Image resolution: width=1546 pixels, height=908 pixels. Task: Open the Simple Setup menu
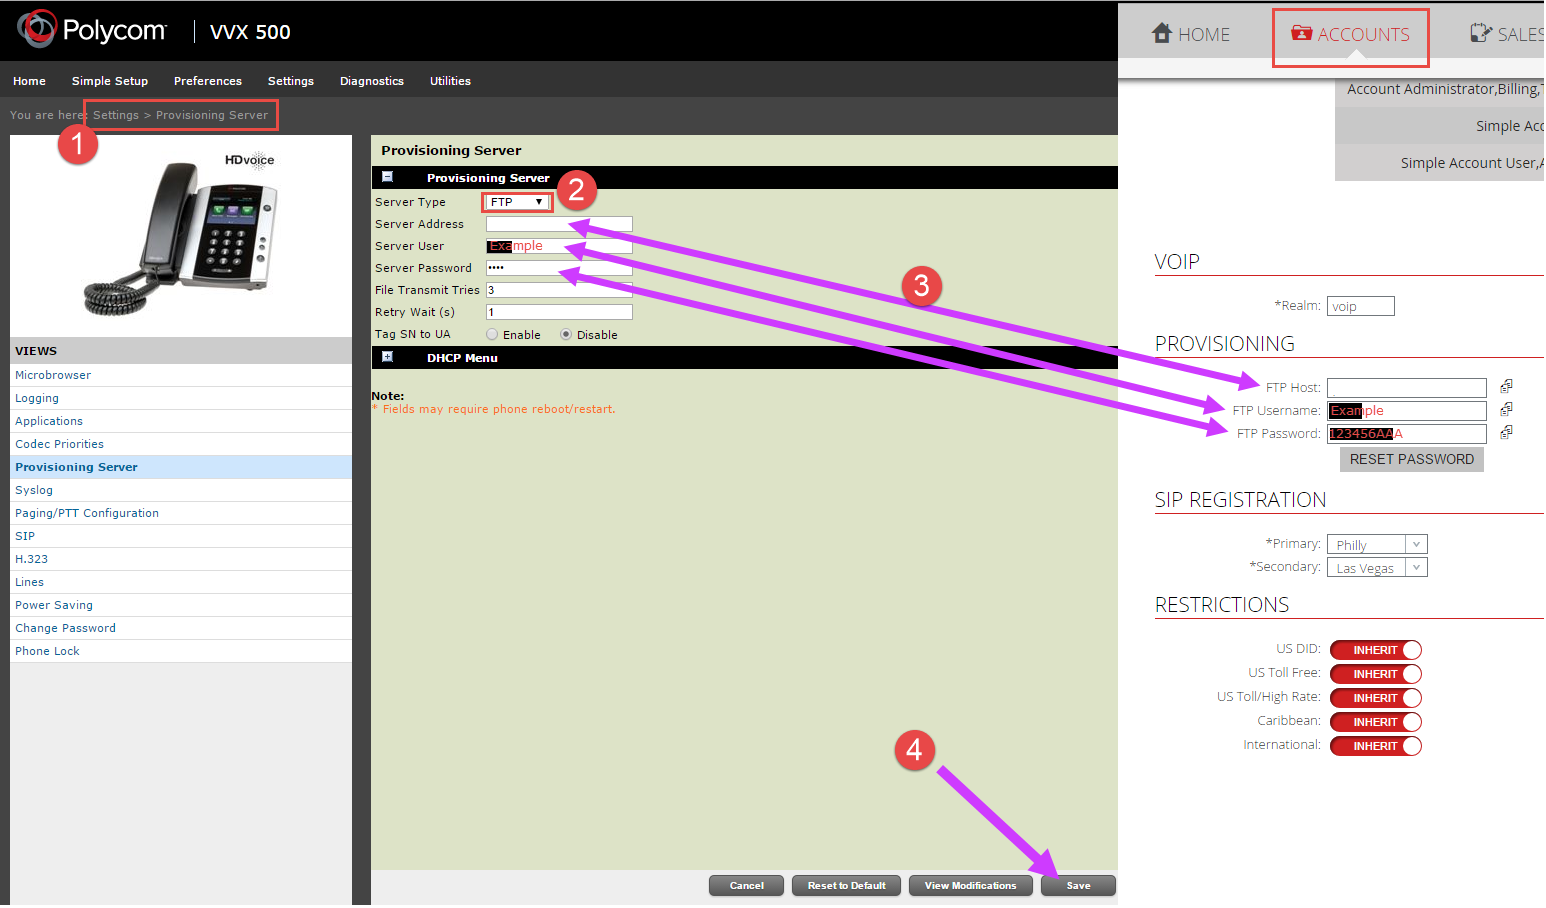(x=110, y=81)
